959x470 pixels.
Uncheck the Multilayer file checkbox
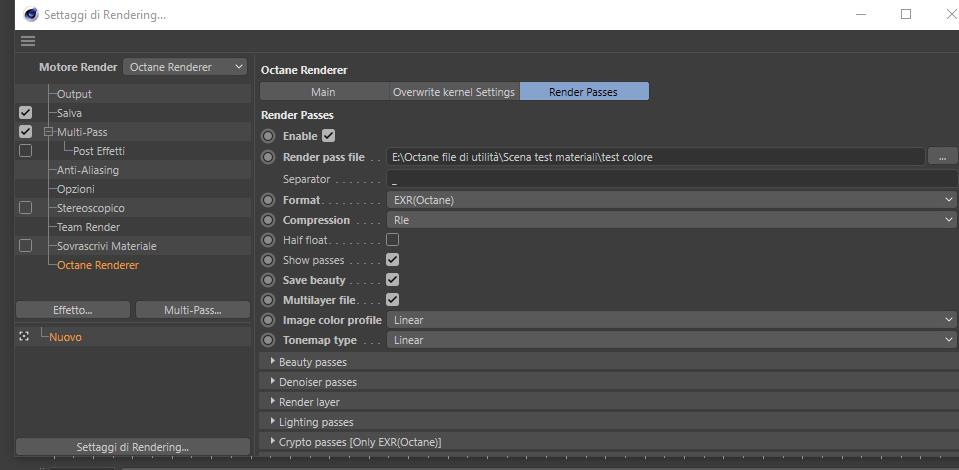pyautogui.click(x=393, y=300)
